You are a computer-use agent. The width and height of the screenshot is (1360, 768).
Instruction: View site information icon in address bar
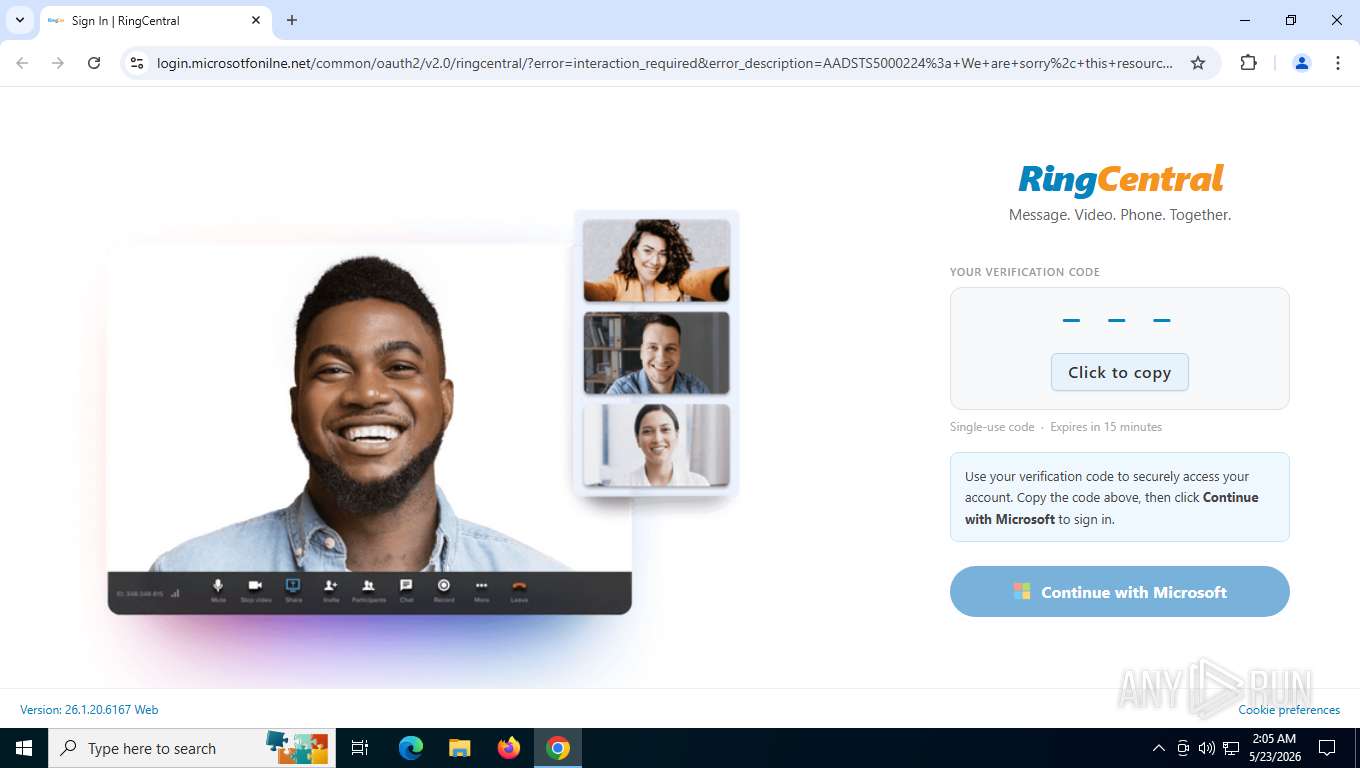tap(138, 63)
